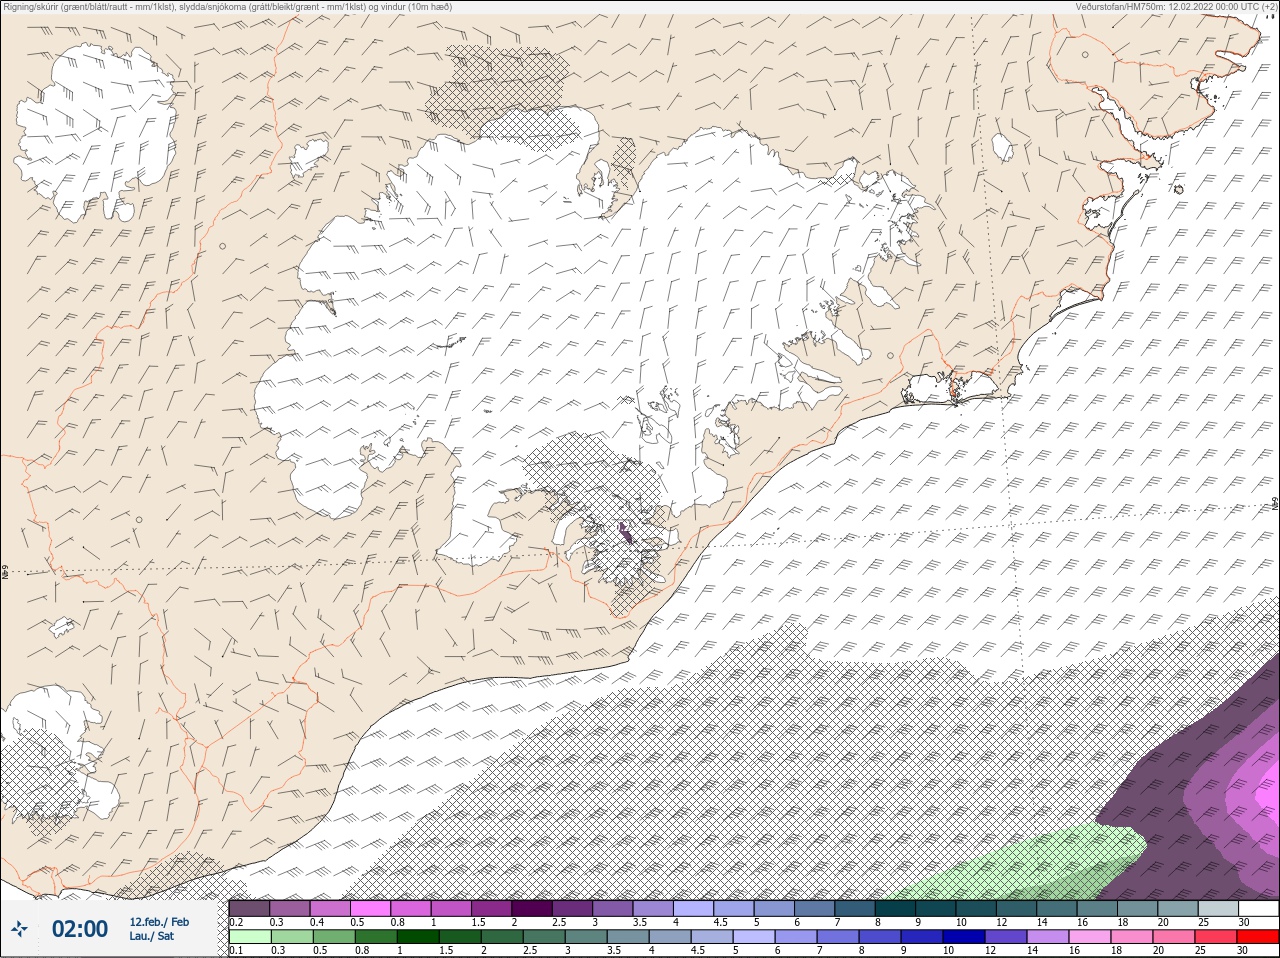Screen dimensions: 1280x958
Task: Click the date text '12.feb./ Feb'
Action: (x=159, y=922)
